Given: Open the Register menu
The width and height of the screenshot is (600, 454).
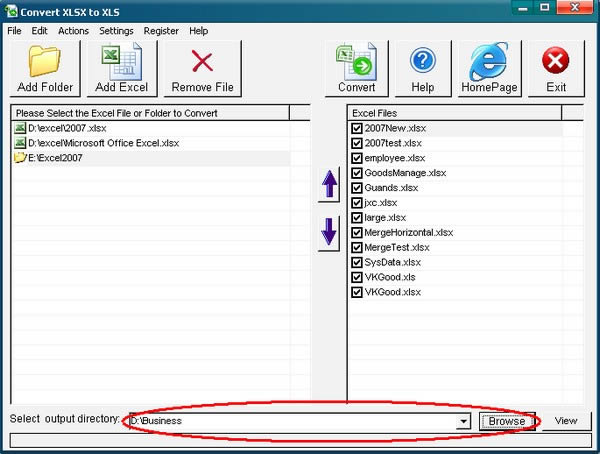Looking at the screenshot, I should tap(161, 31).
